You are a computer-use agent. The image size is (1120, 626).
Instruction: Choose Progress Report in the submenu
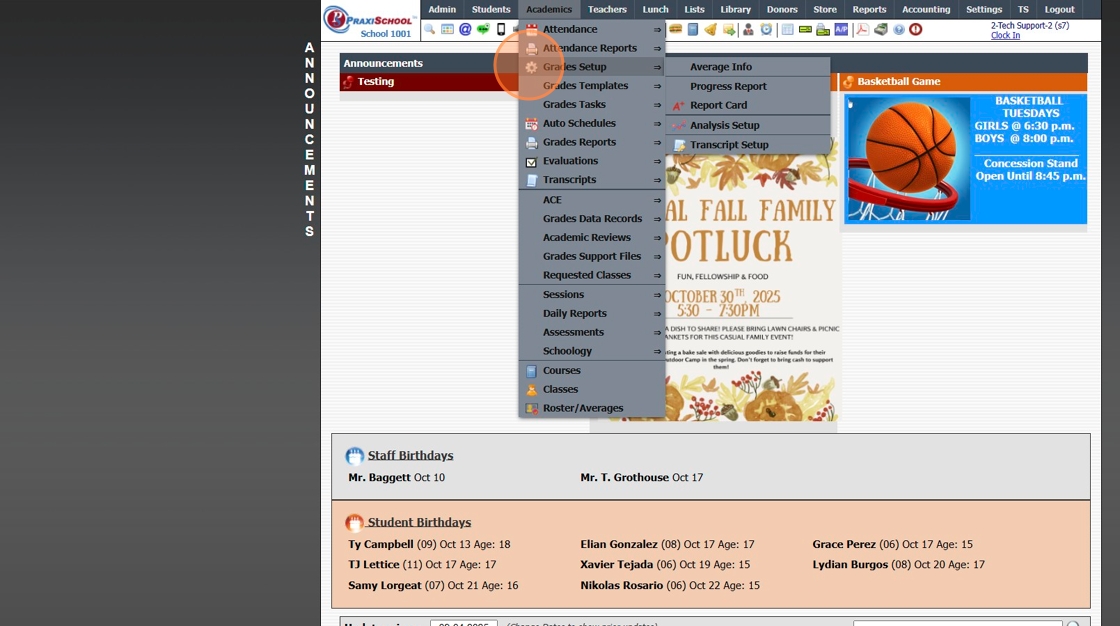[x=728, y=86]
